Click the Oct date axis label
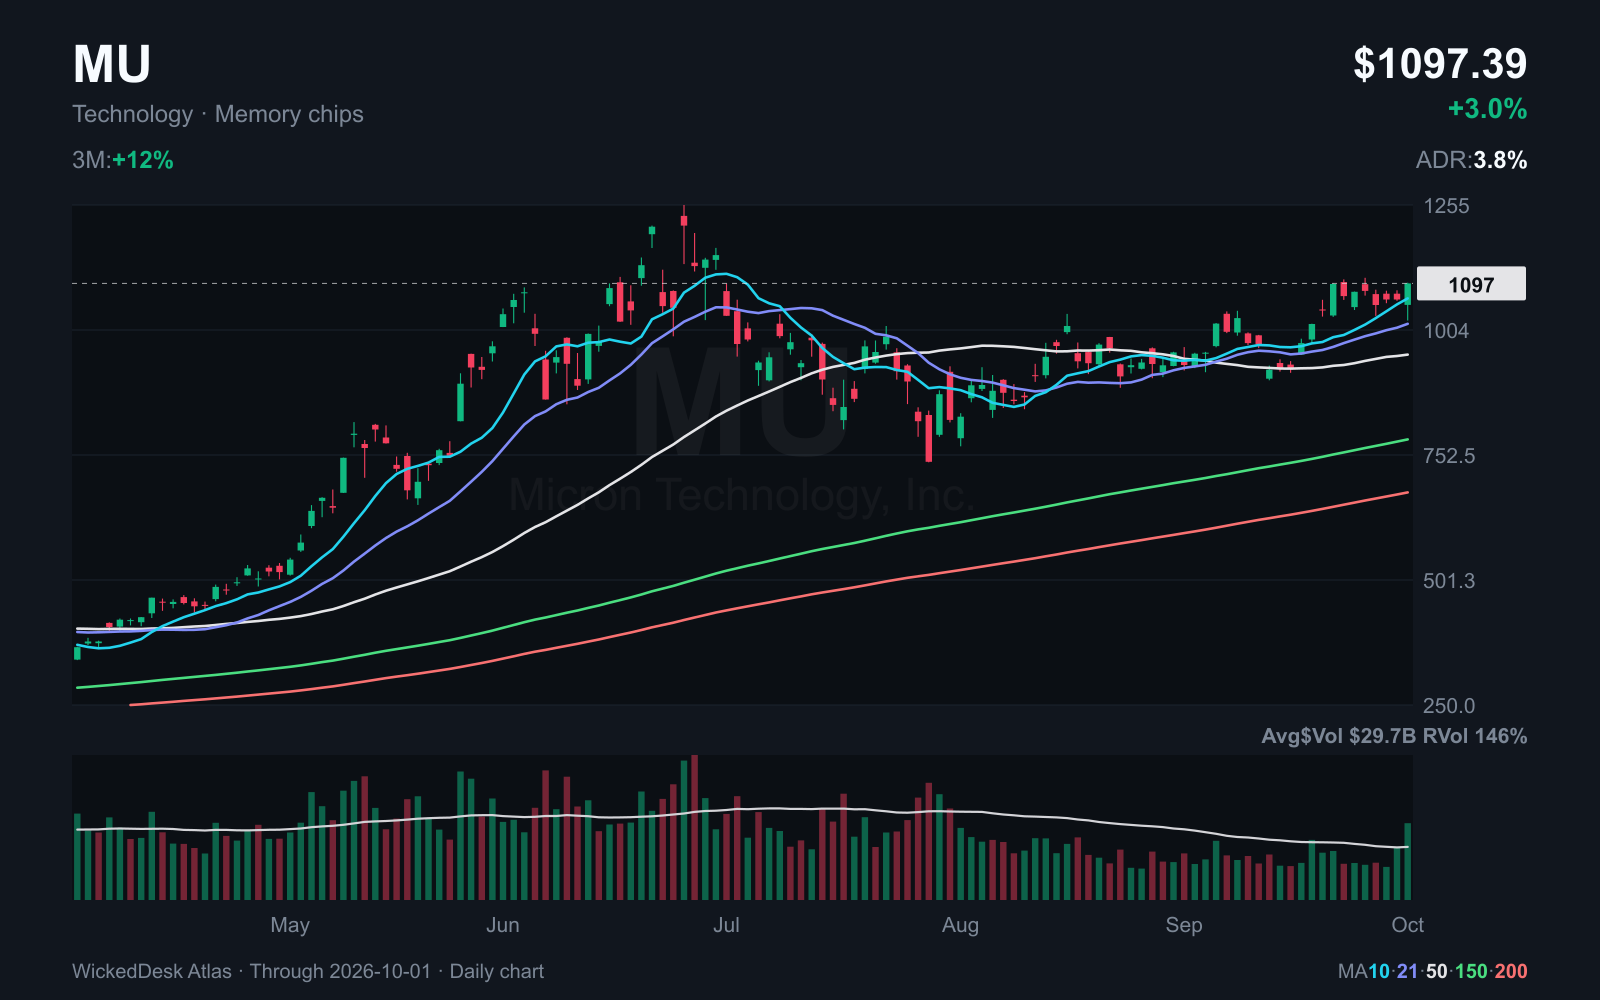The width and height of the screenshot is (1600, 1000). click(1408, 925)
